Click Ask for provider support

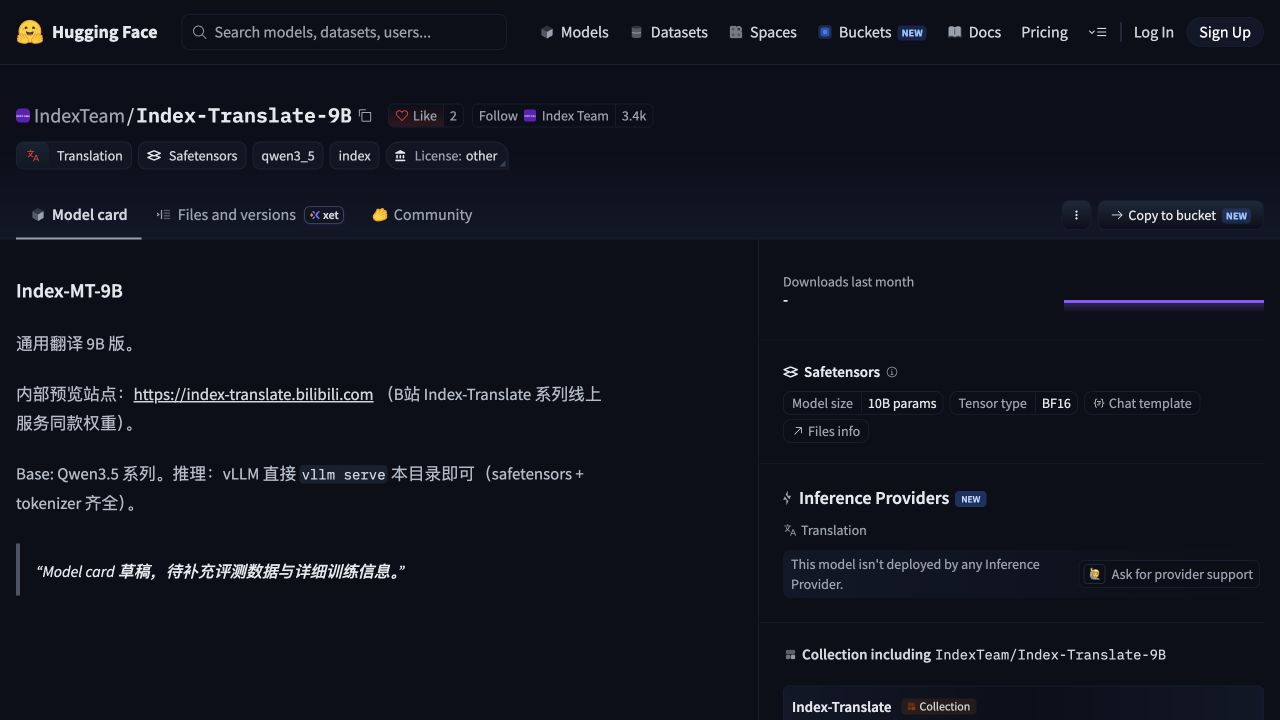(x=1171, y=574)
